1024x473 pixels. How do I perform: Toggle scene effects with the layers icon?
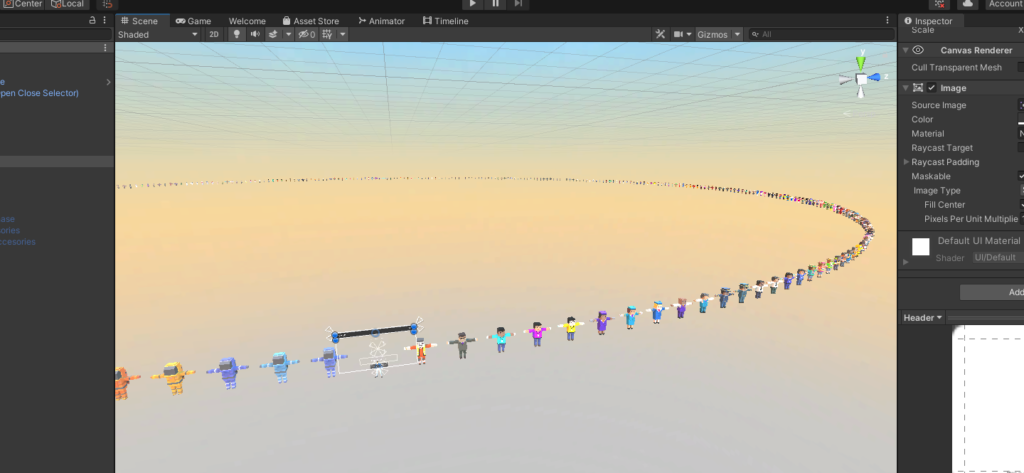point(274,35)
